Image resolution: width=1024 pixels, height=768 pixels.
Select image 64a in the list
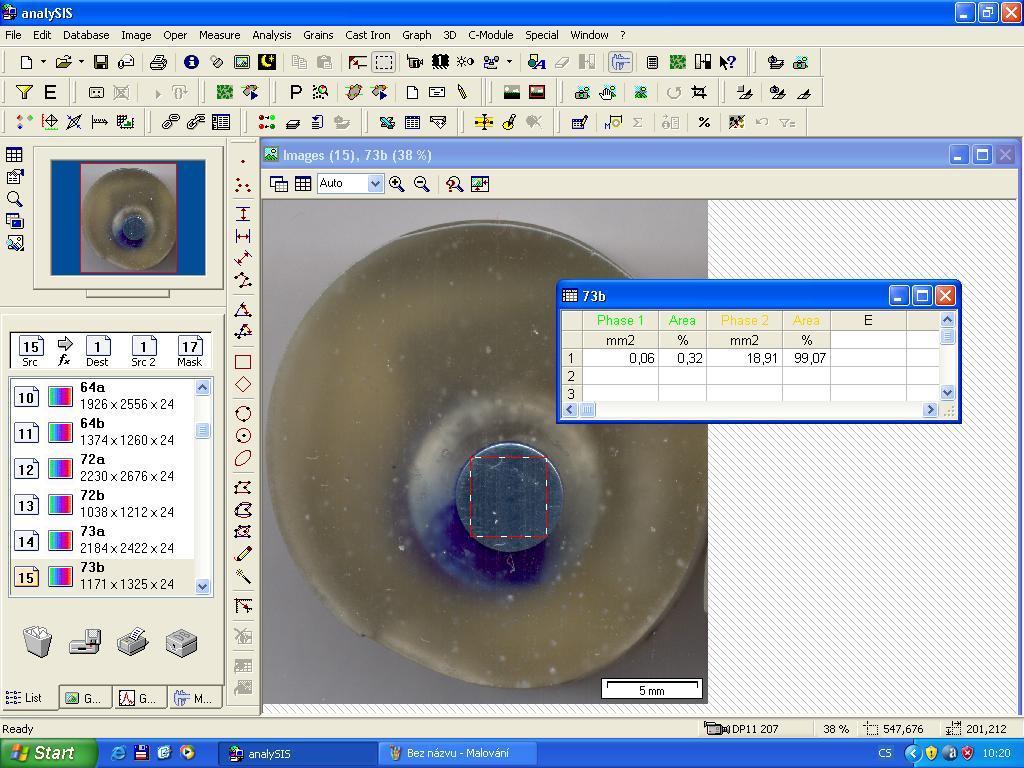point(103,396)
